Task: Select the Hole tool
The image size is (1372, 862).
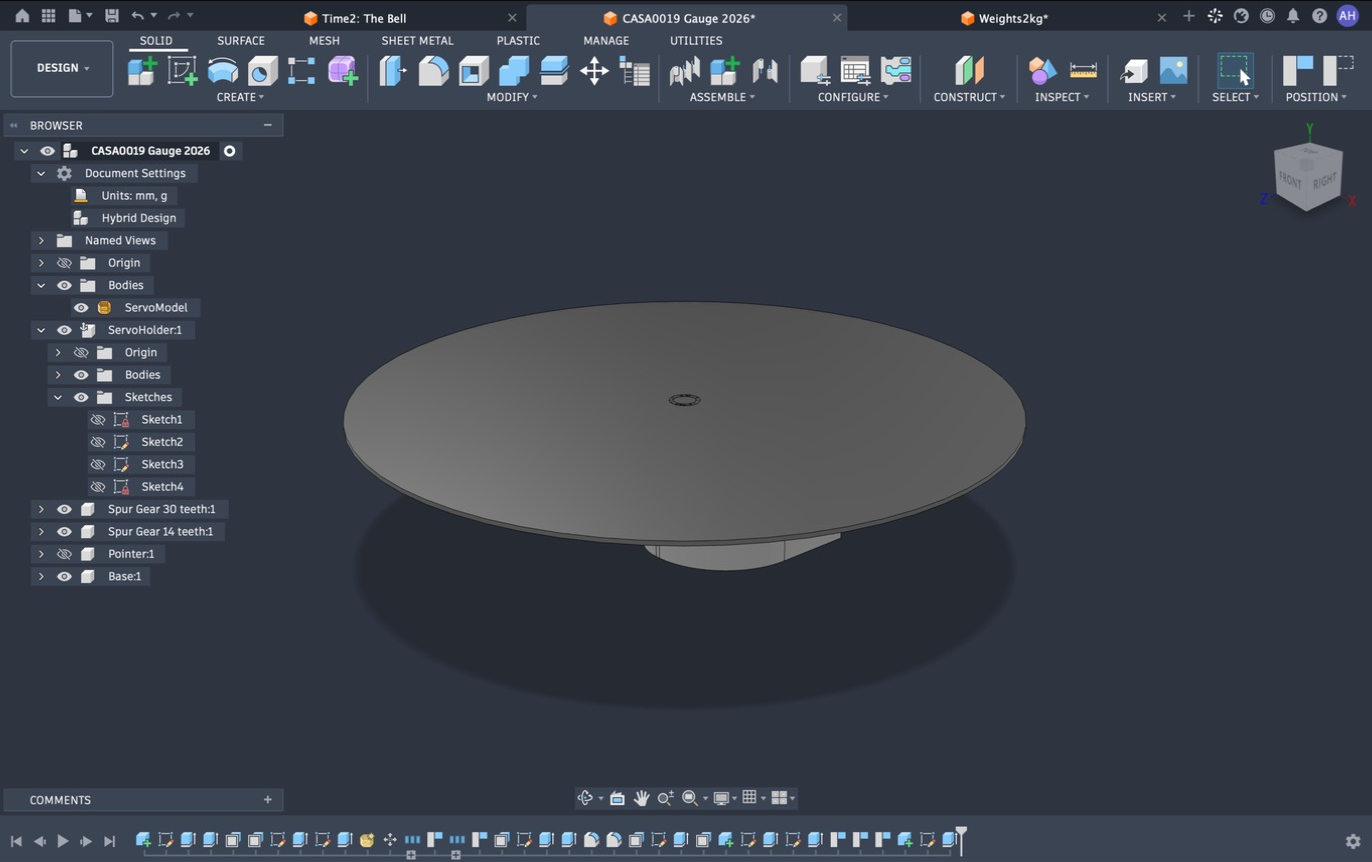Action: coord(262,70)
